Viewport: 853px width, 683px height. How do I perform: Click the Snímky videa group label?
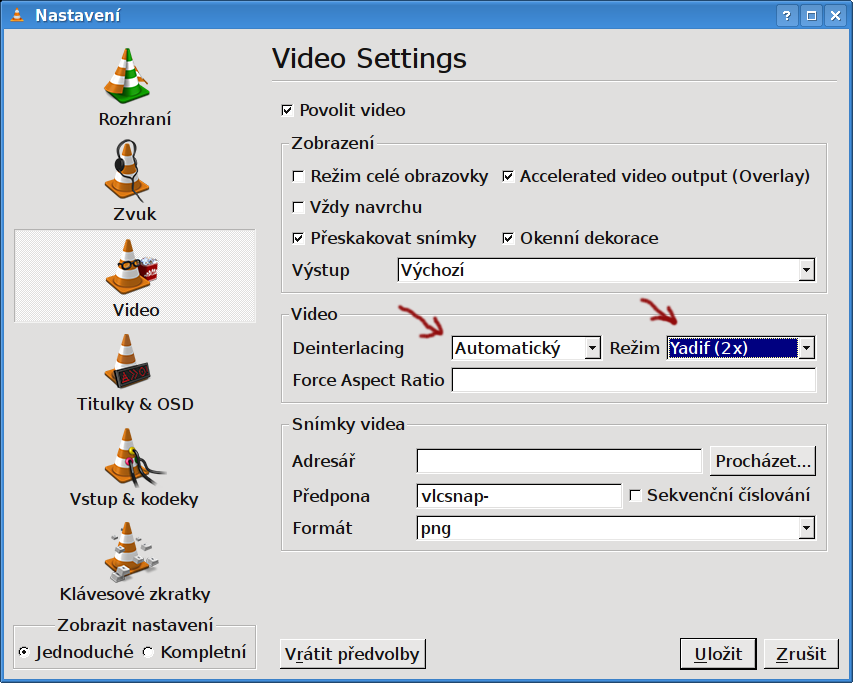pyautogui.click(x=348, y=424)
